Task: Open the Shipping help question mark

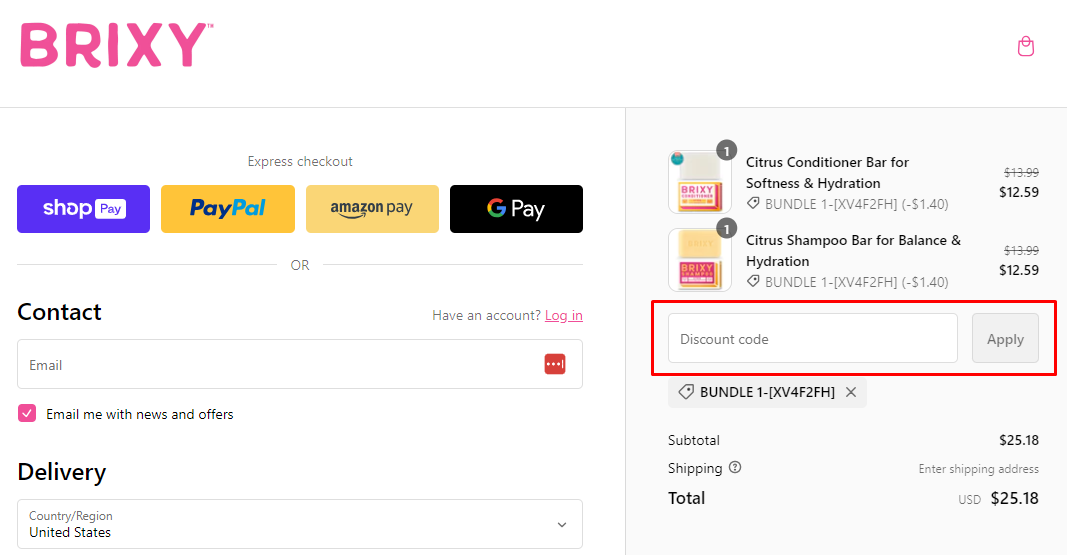Action: [735, 467]
